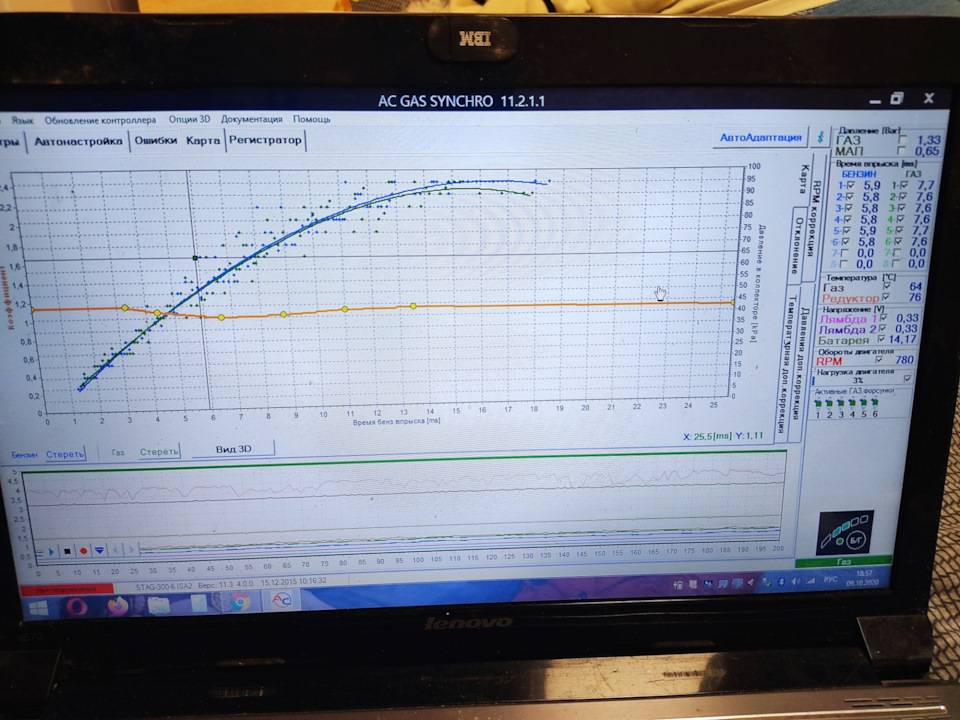Click the STAG-300-6 ISA2 status text
The height and width of the screenshot is (720, 960).
pos(163,587)
